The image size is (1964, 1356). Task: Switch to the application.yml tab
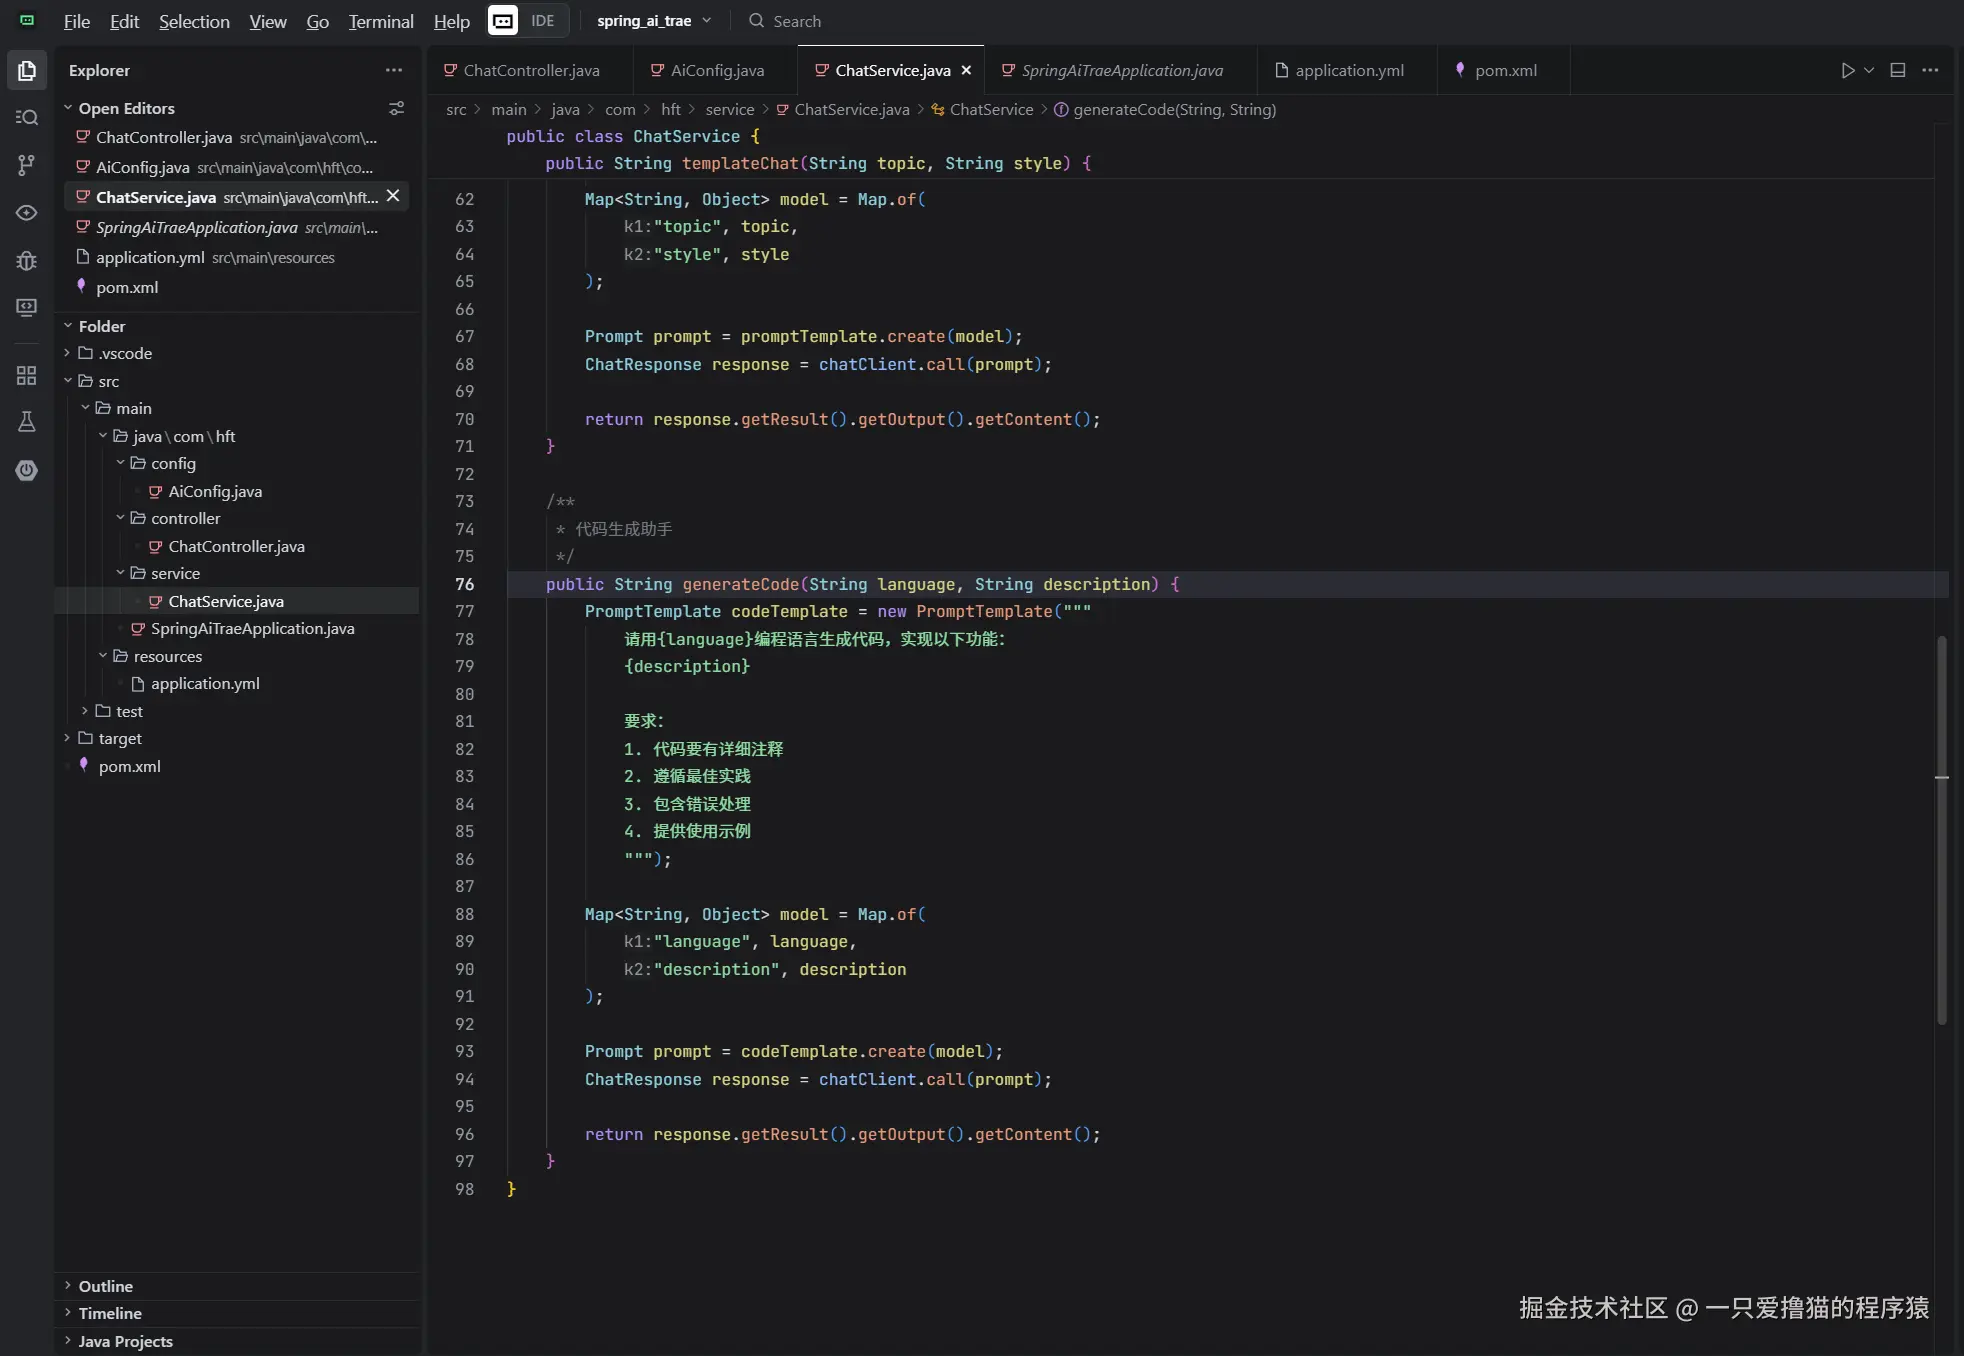(x=1349, y=70)
